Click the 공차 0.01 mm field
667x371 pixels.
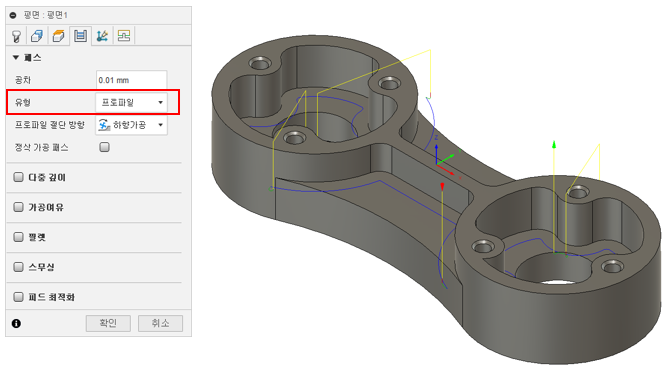(x=131, y=80)
